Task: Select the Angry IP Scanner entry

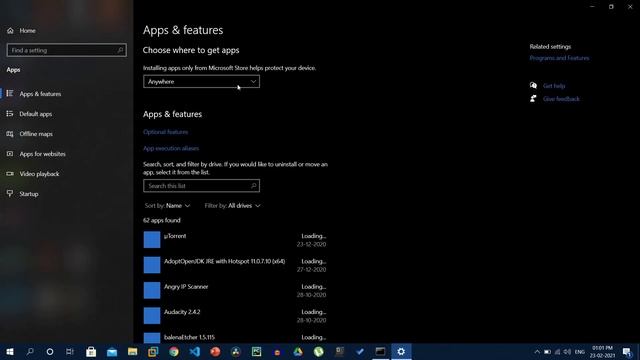Action: [x=235, y=291]
